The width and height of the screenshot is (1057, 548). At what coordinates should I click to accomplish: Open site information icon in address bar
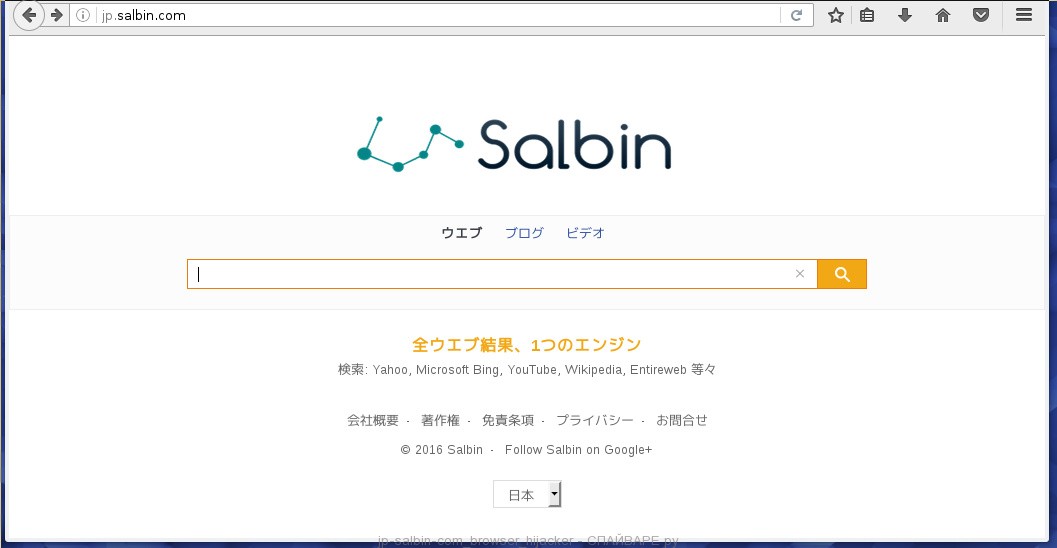point(82,15)
